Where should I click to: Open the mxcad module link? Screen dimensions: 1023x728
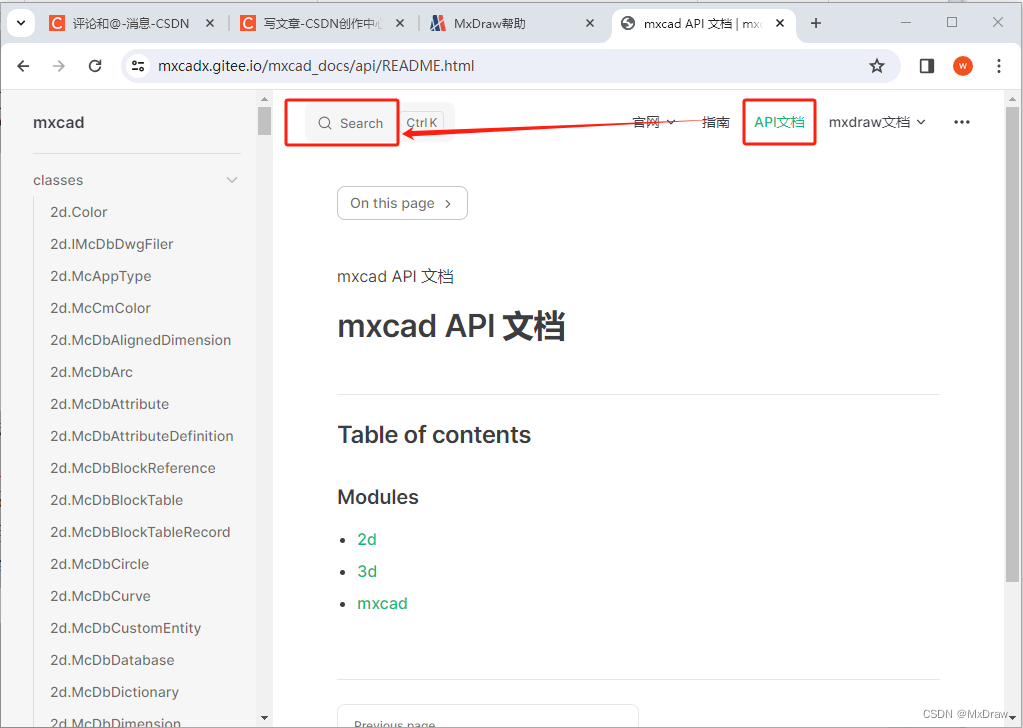(x=382, y=603)
